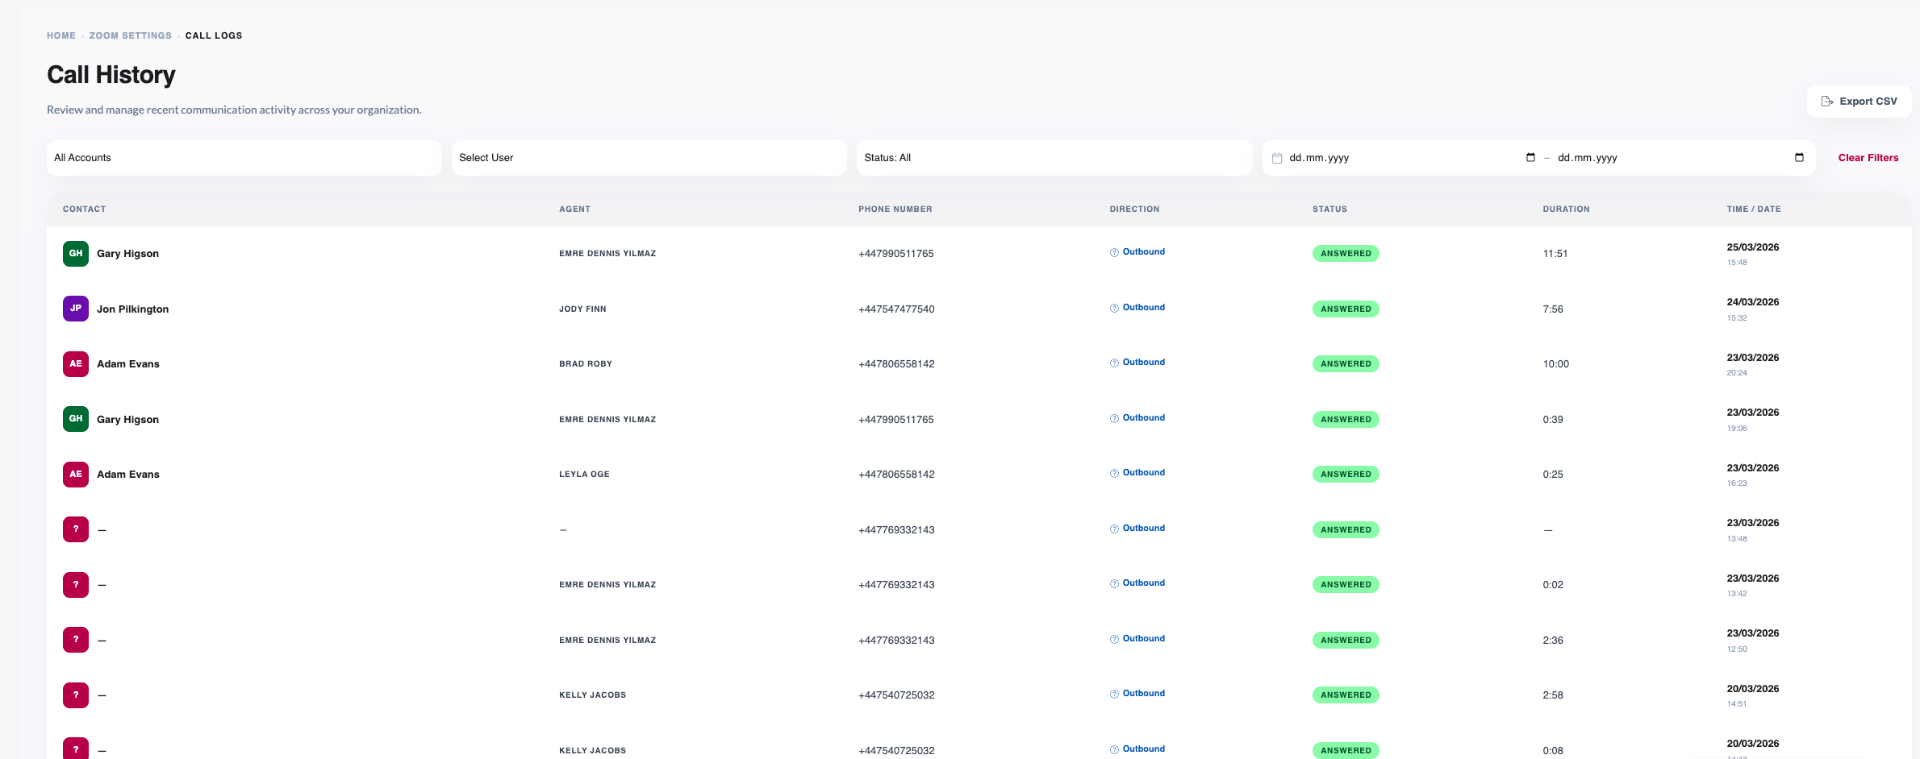Click the DIRECTION column header
Viewport: 1920px width, 759px height.
[x=1135, y=209]
